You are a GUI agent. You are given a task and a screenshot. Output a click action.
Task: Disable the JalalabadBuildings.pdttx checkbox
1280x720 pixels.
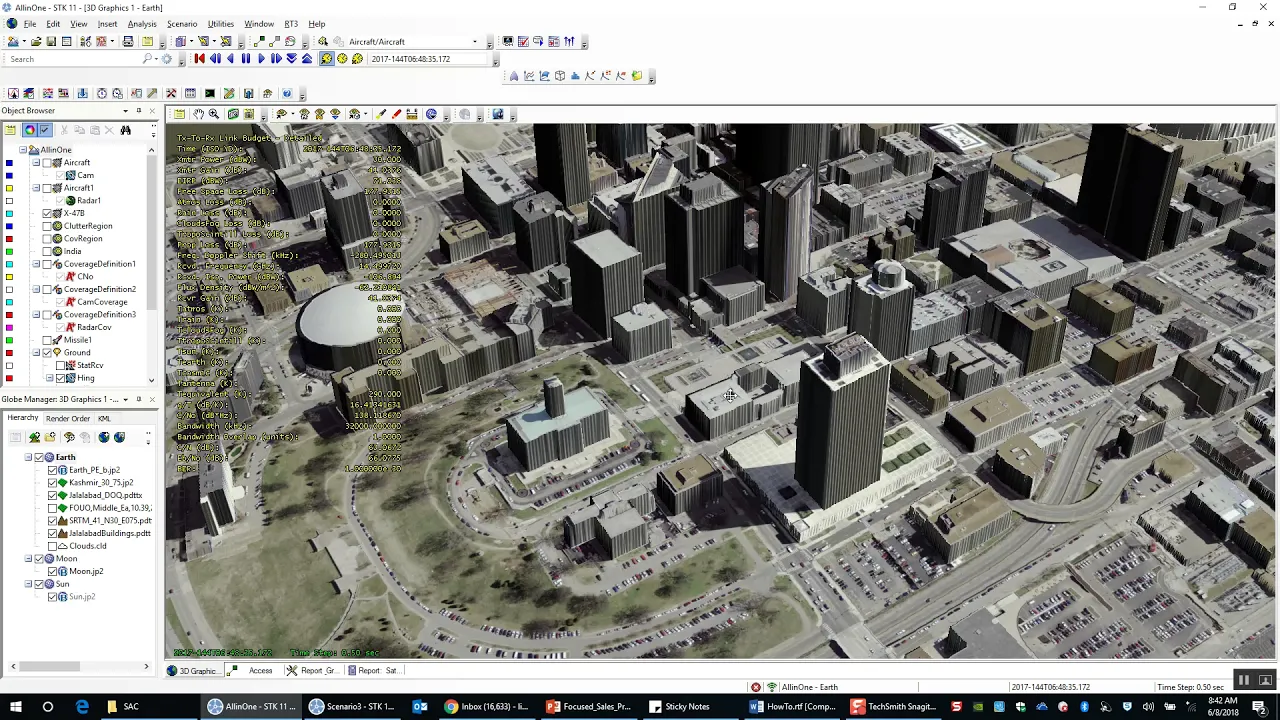pyautogui.click(x=53, y=533)
